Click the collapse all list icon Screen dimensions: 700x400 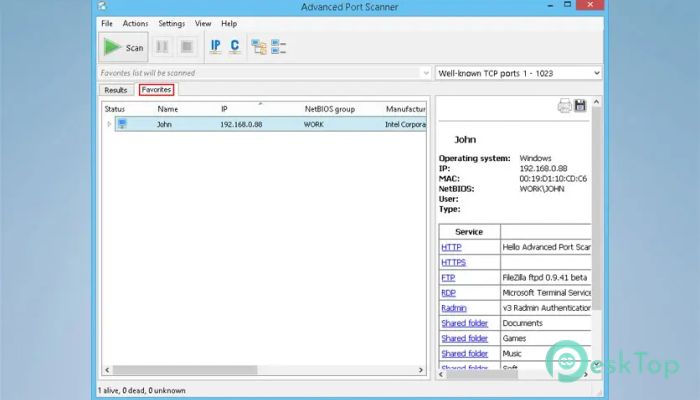pyautogui.click(x=278, y=47)
